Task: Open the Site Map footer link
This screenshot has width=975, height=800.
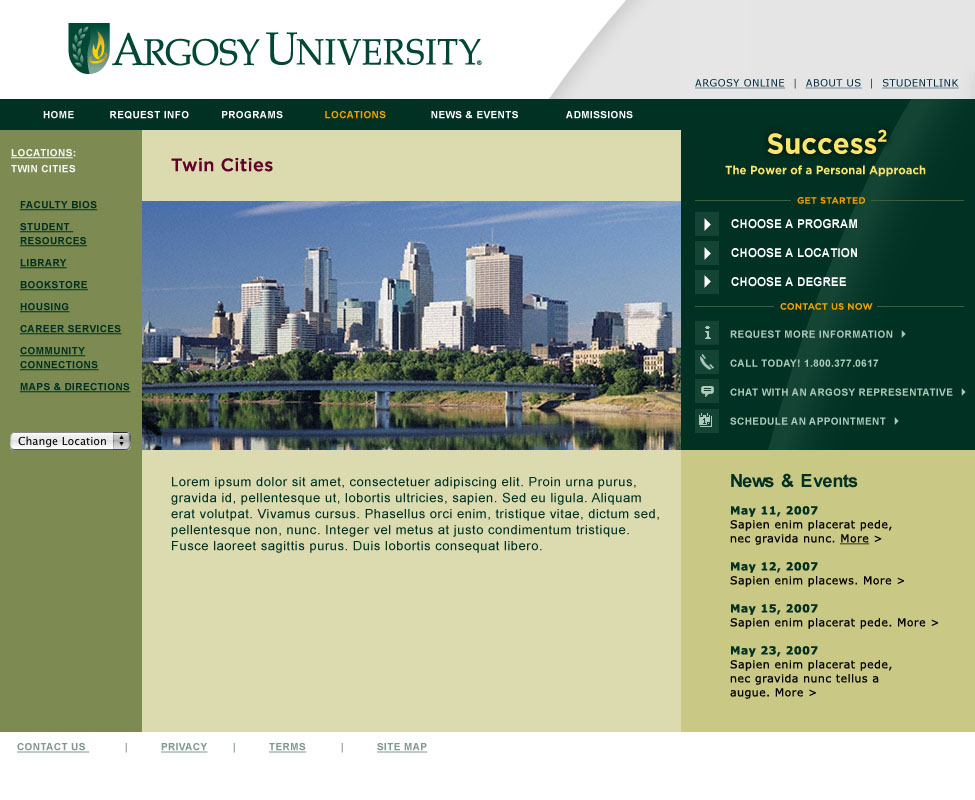Action: tap(402, 747)
